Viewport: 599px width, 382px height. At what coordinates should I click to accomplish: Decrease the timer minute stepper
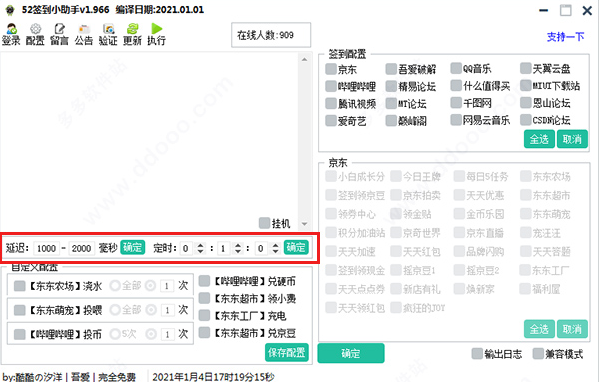click(238, 251)
